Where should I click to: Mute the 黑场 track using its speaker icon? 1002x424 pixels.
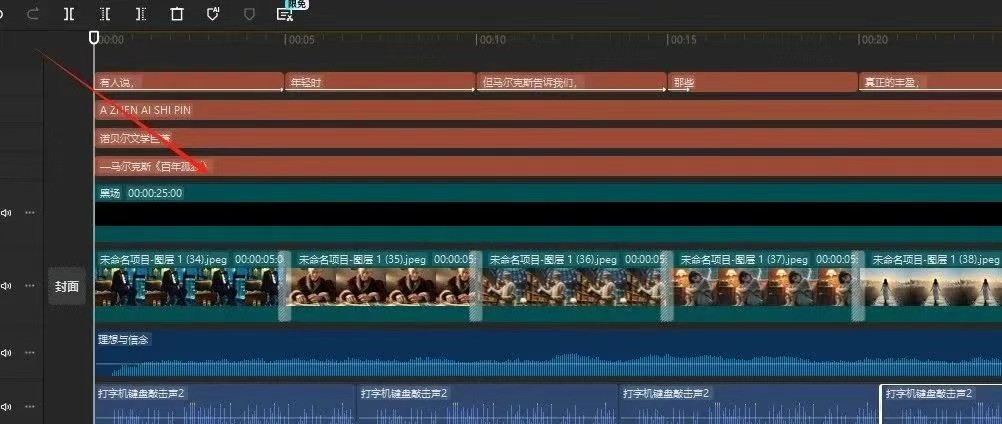[6, 212]
